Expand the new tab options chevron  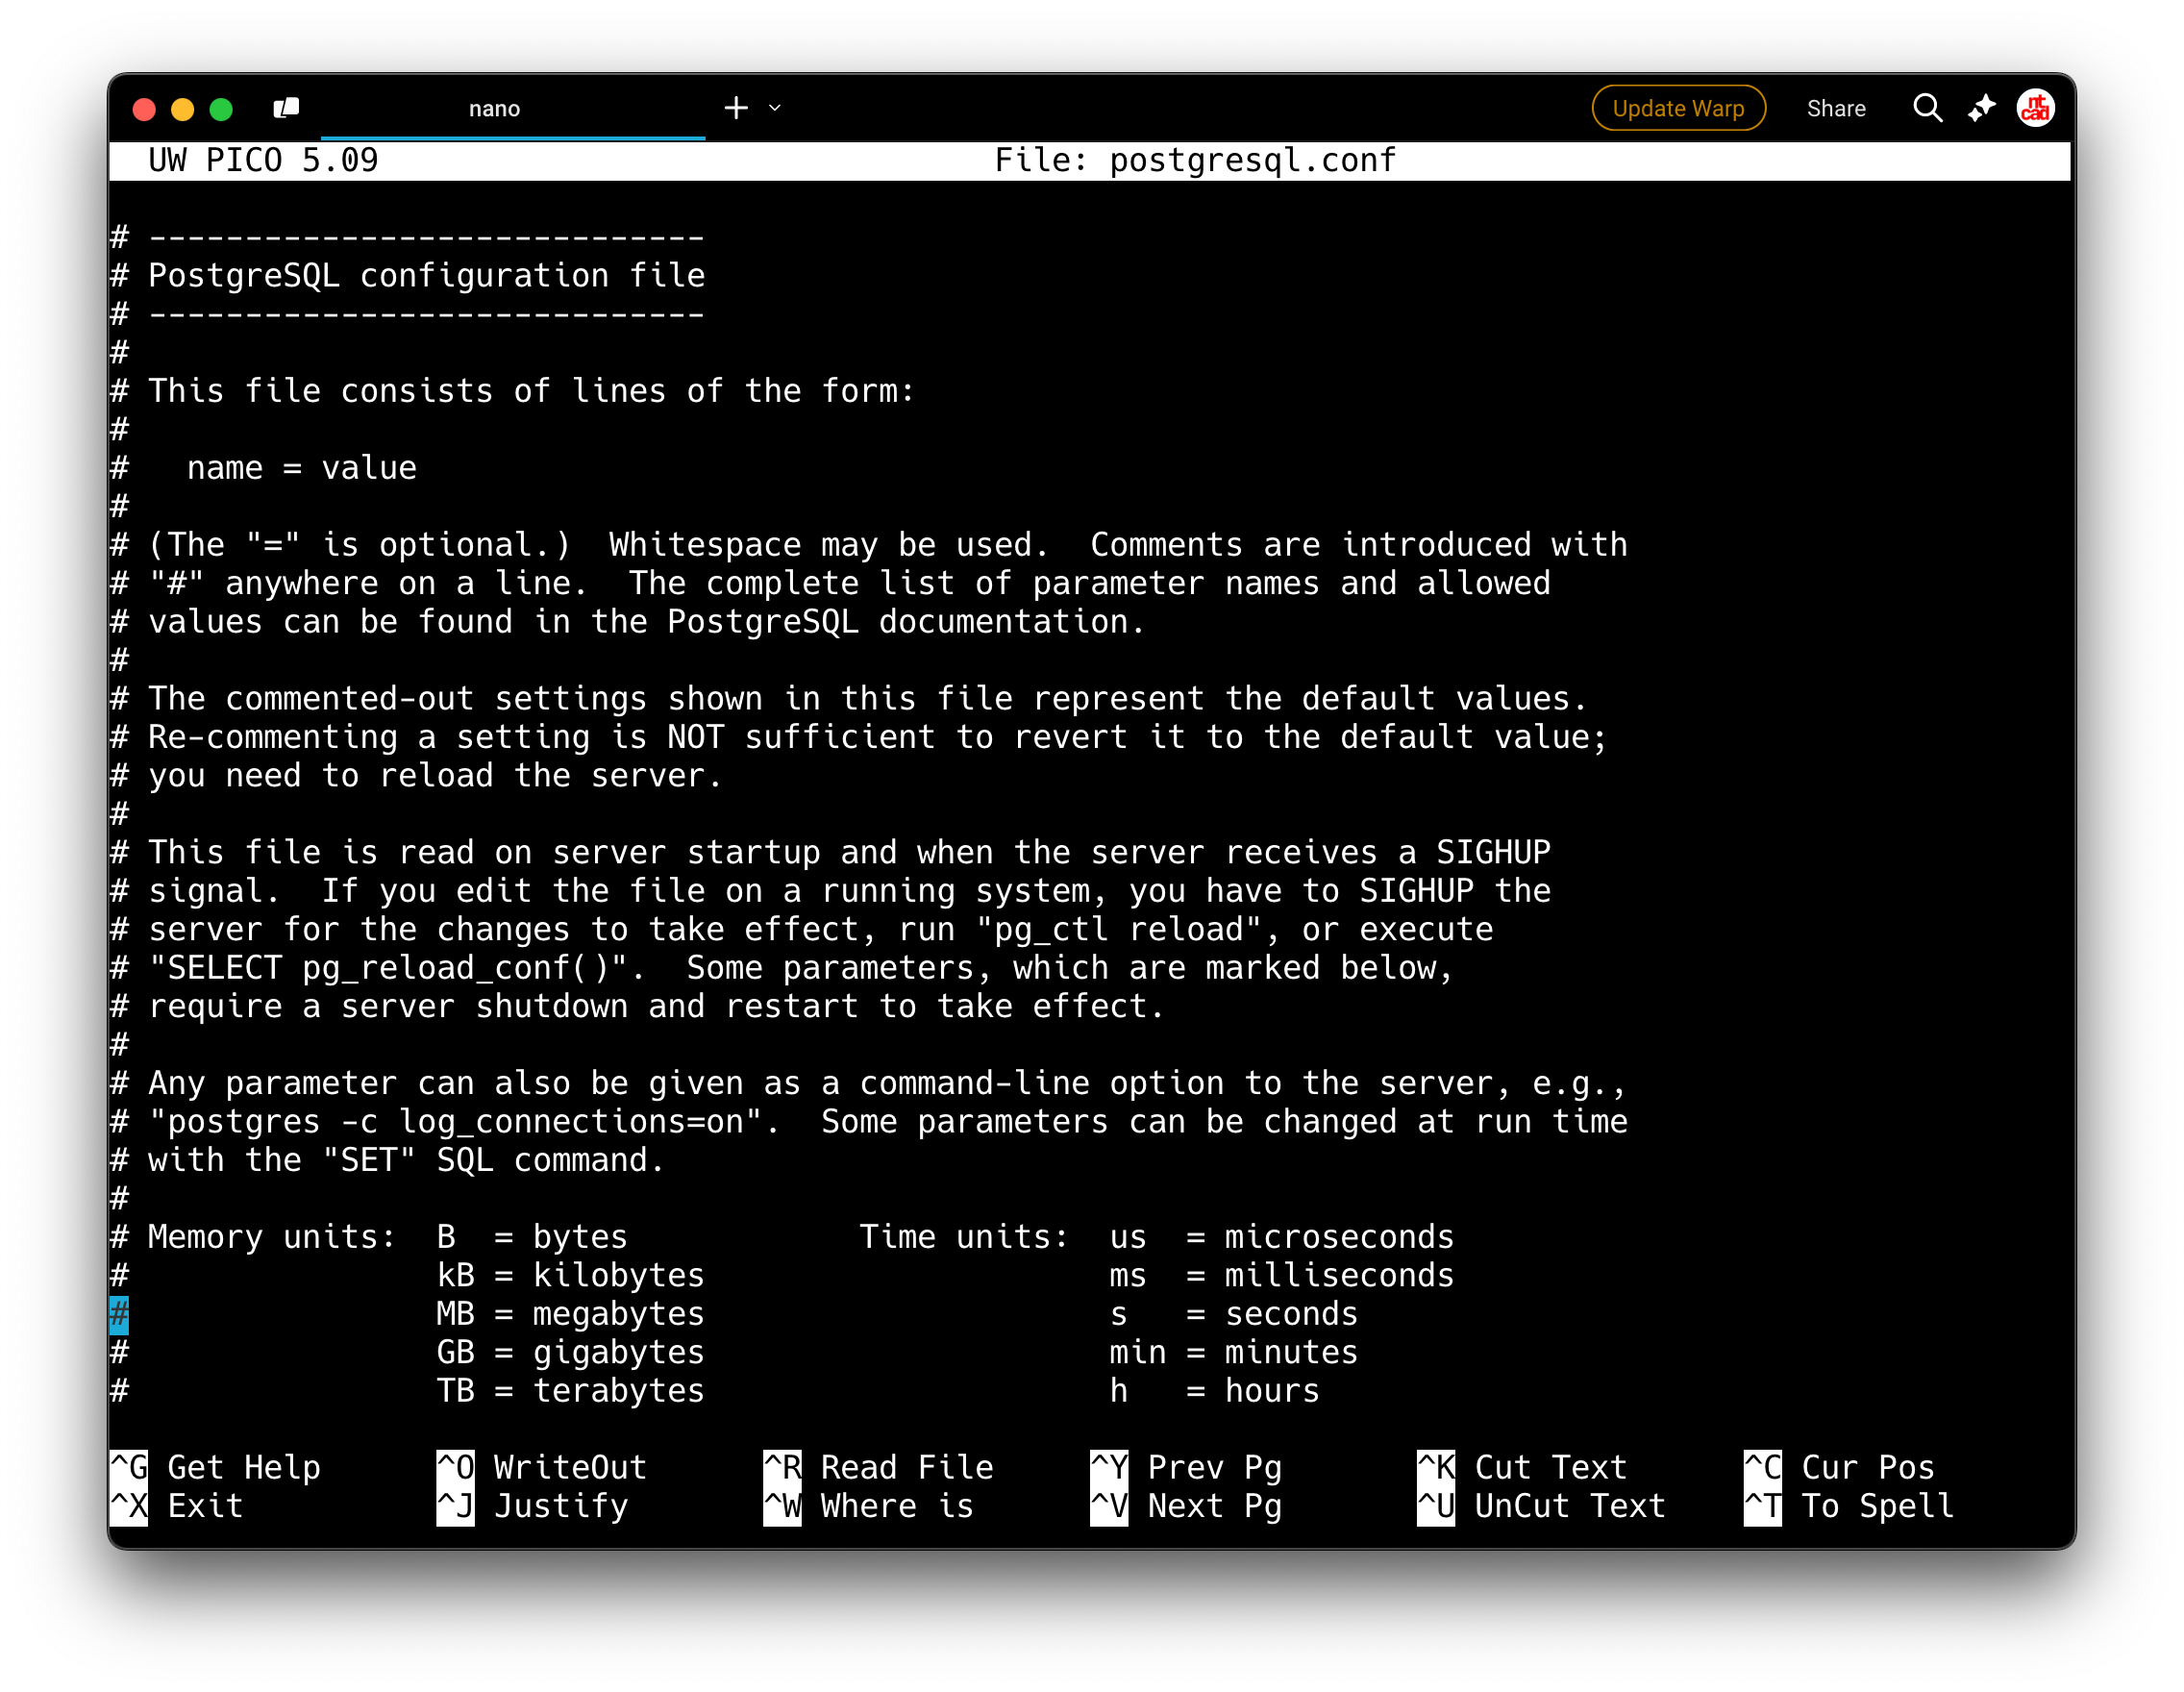click(x=775, y=108)
